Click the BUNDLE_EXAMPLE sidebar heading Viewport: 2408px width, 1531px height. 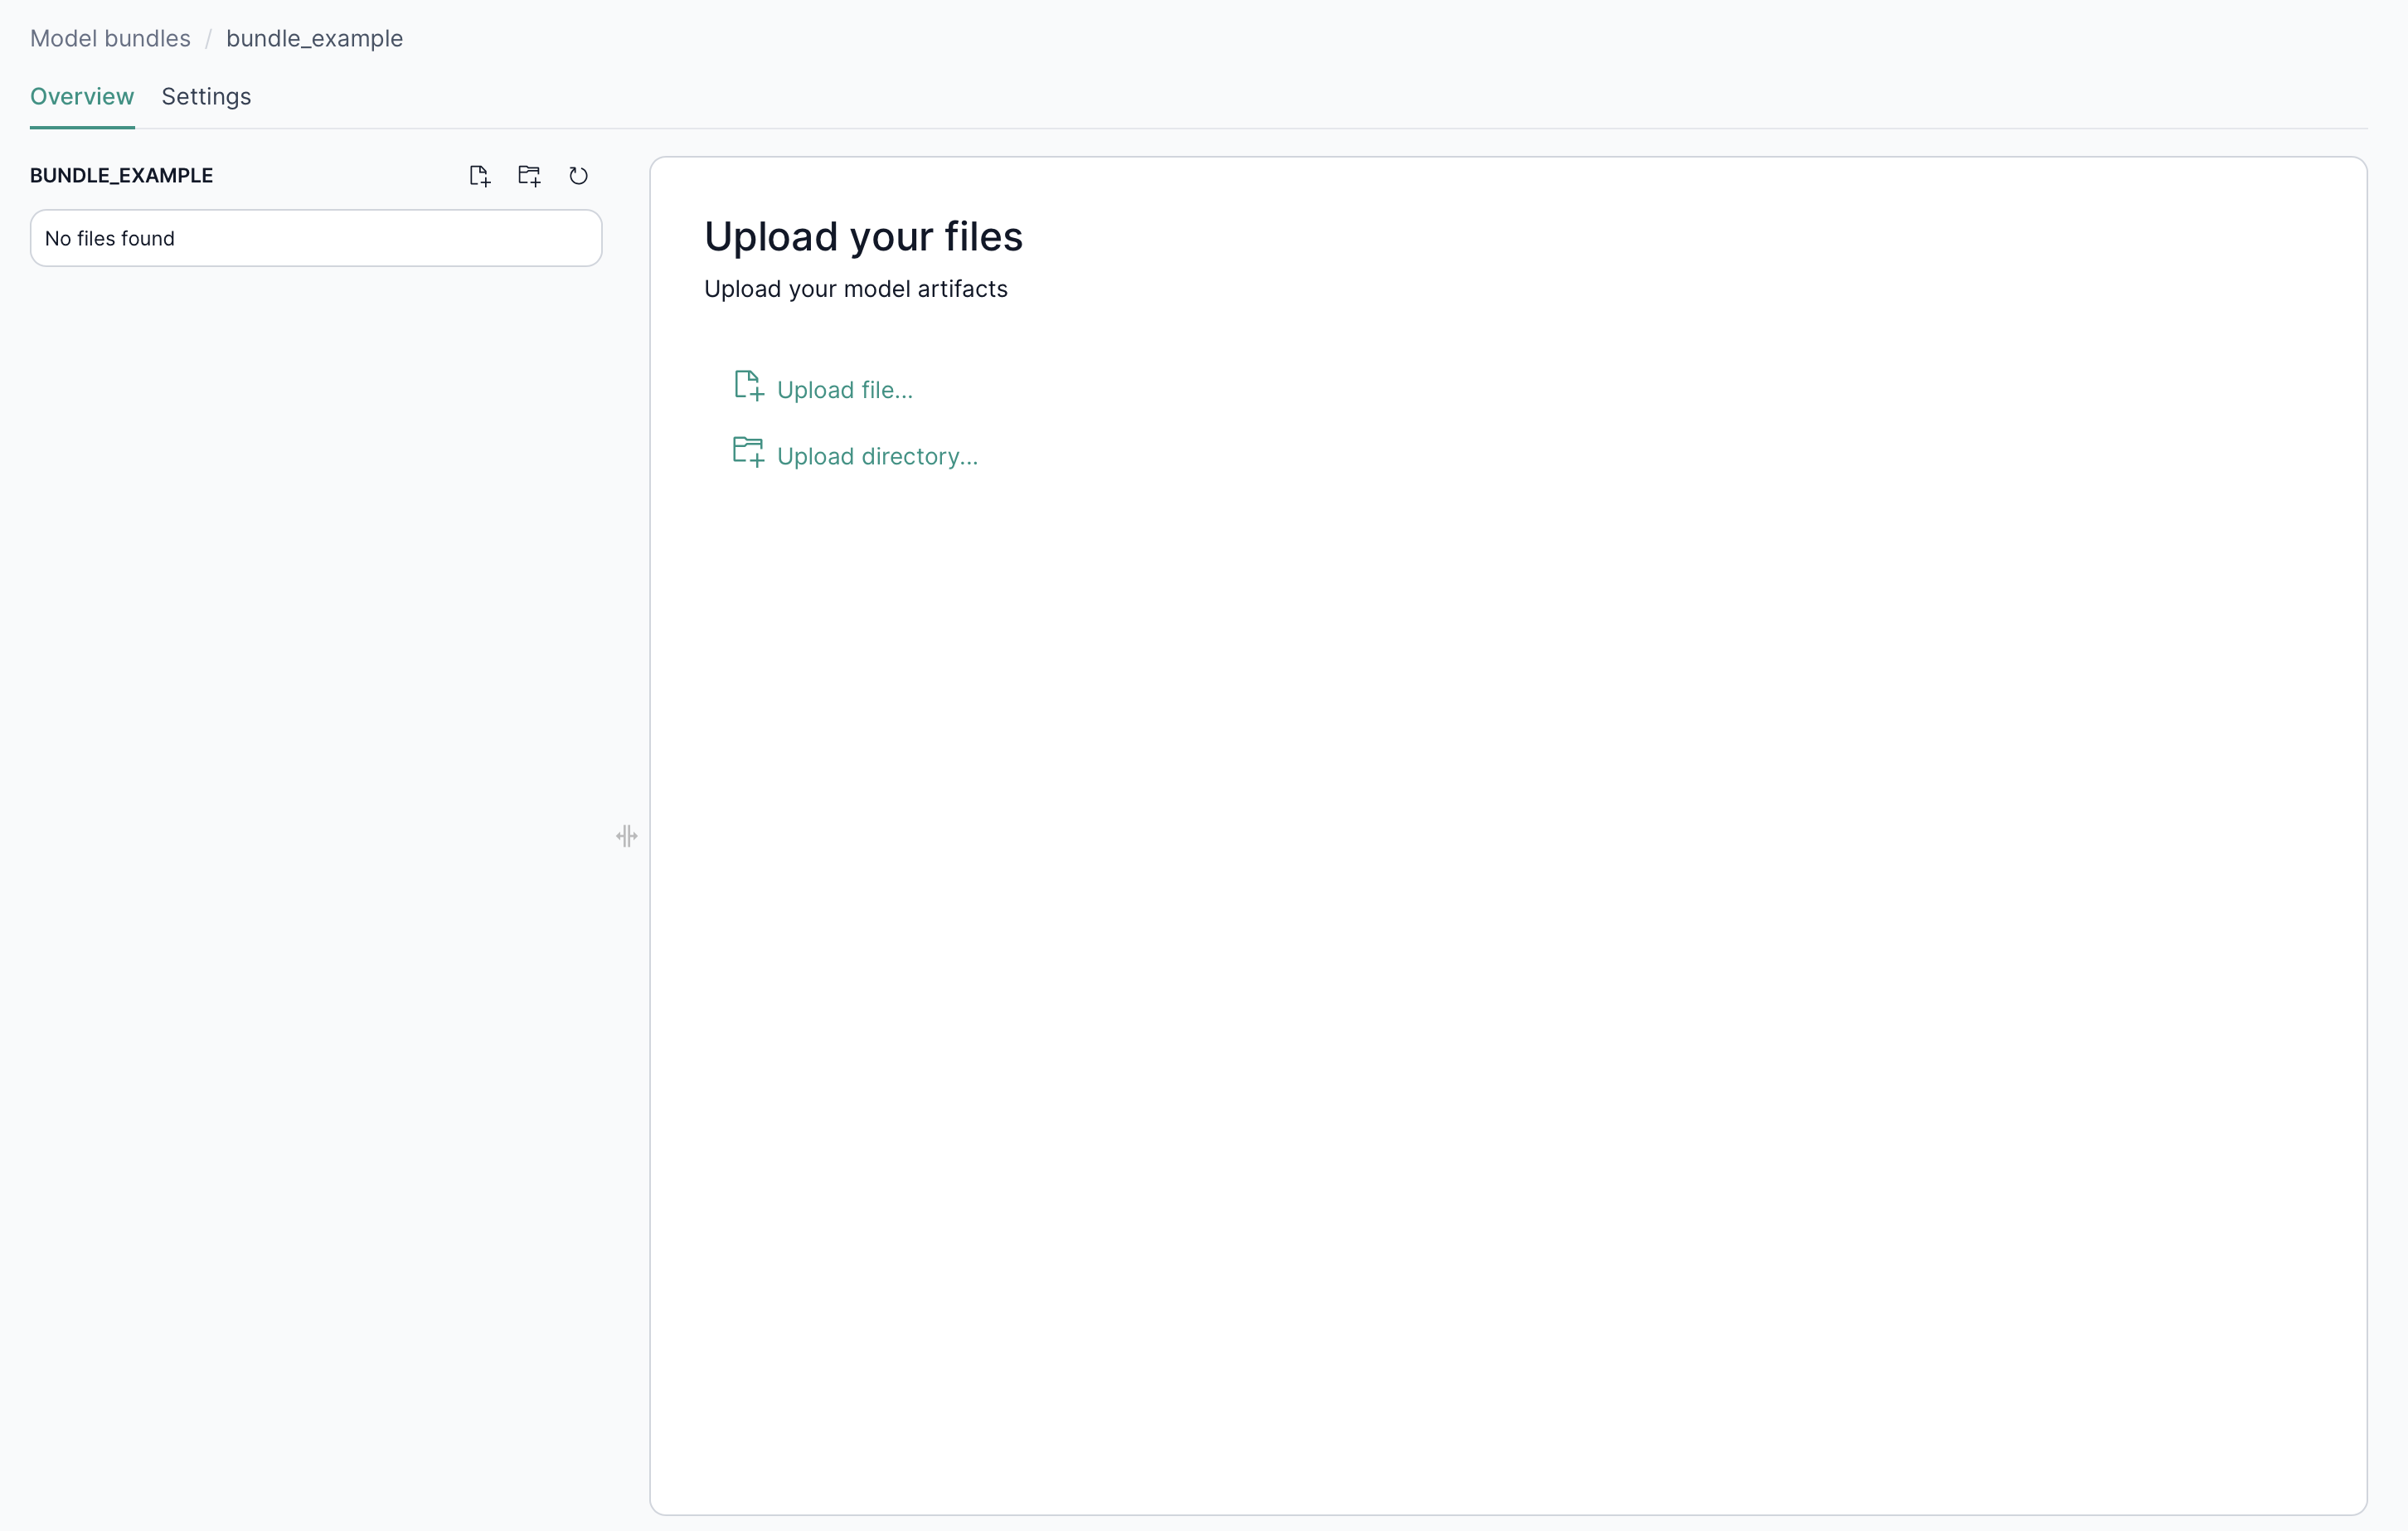point(121,176)
